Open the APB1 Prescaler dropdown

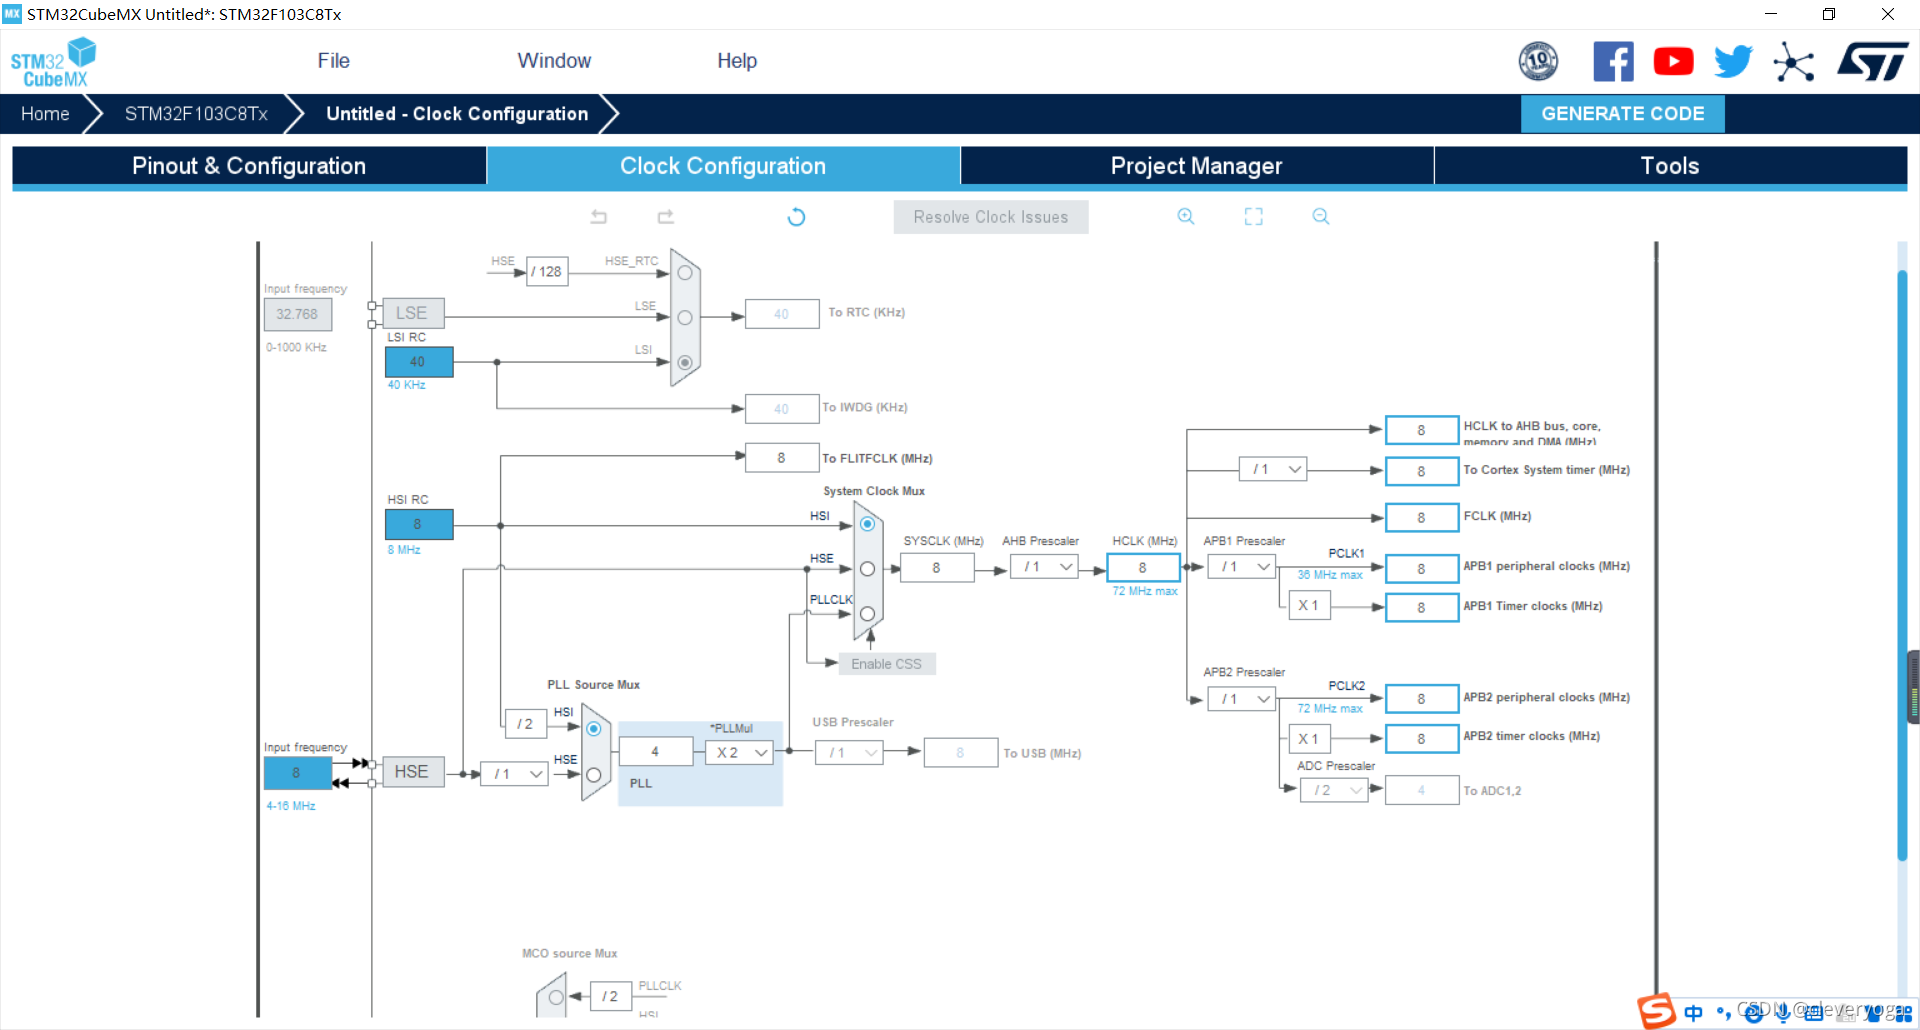(1241, 567)
